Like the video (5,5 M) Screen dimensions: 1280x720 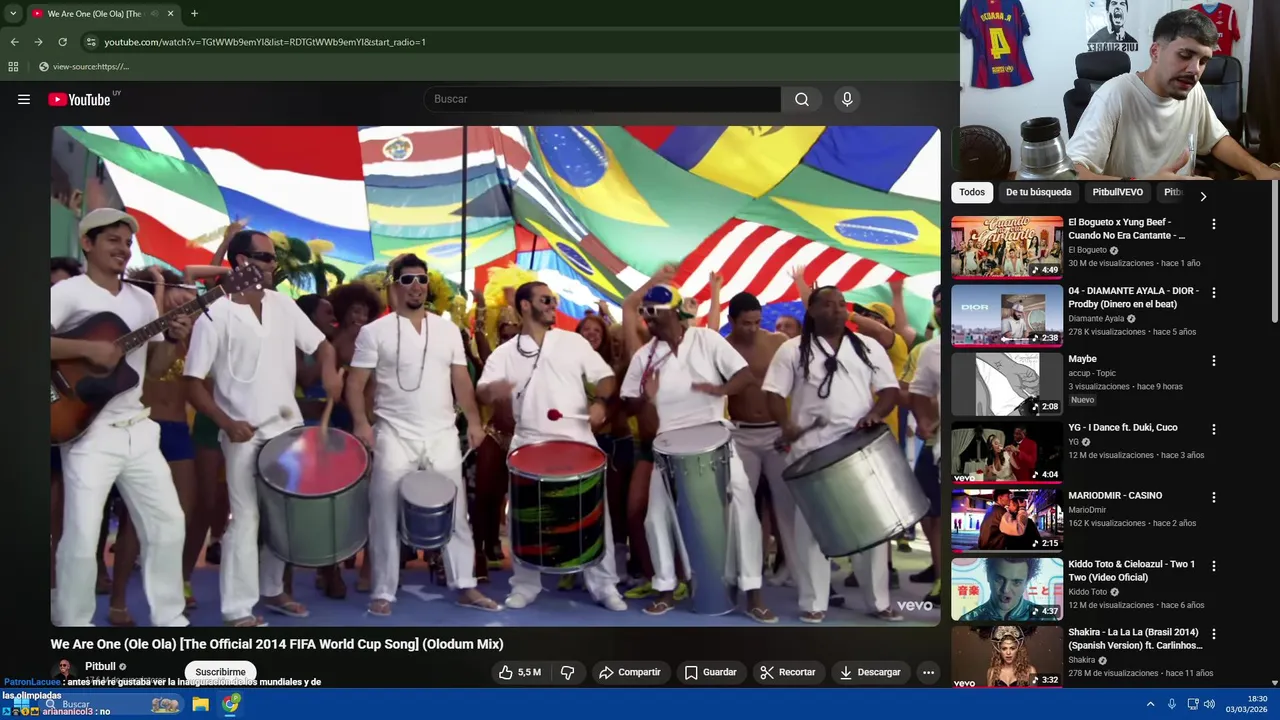(x=519, y=672)
